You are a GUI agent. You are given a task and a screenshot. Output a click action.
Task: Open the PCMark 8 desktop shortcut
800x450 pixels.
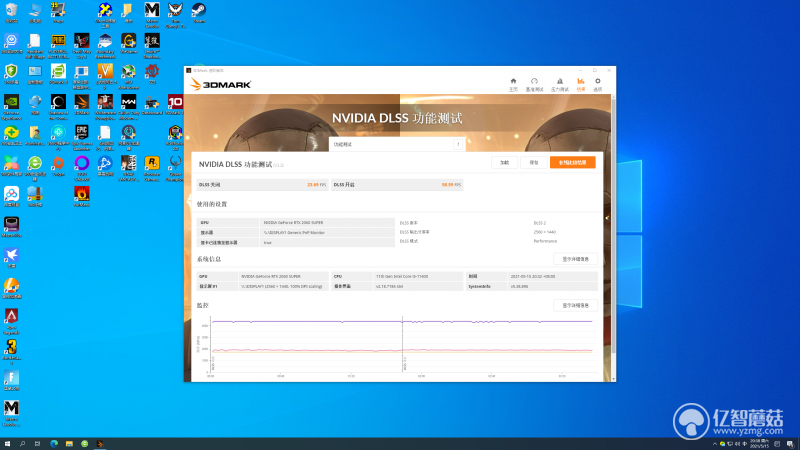[58, 74]
